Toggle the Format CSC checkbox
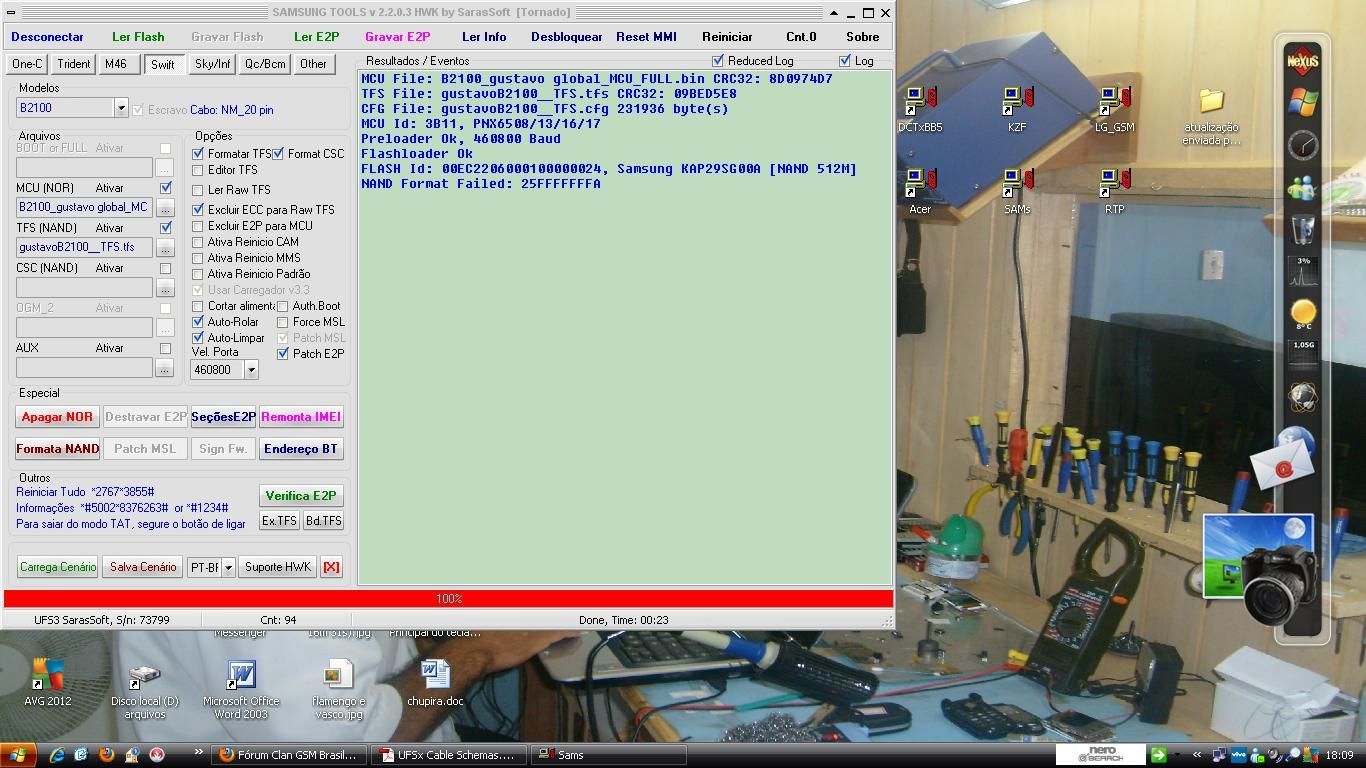Image resolution: width=1366 pixels, height=768 pixels. point(278,154)
